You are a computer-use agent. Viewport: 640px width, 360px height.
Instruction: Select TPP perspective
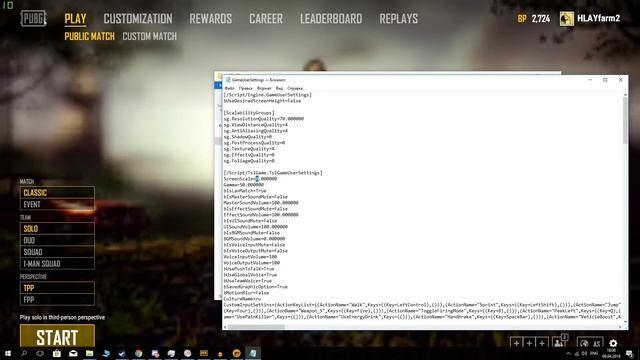(x=57, y=288)
